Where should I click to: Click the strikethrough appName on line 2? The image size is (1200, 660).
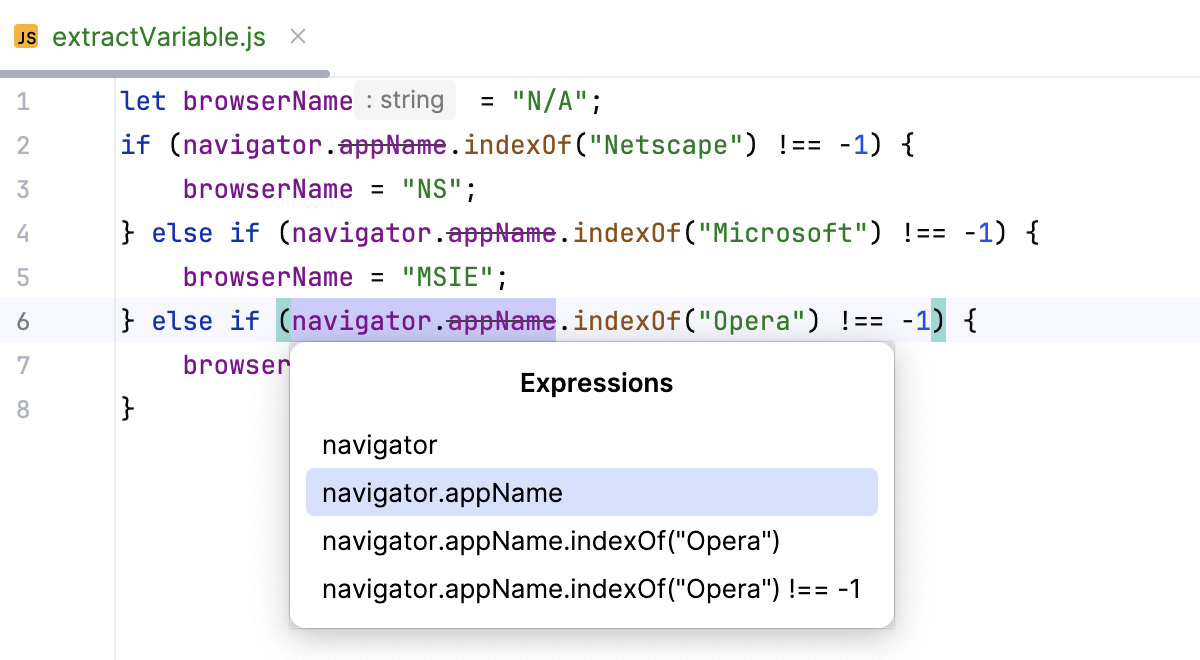point(392,144)
